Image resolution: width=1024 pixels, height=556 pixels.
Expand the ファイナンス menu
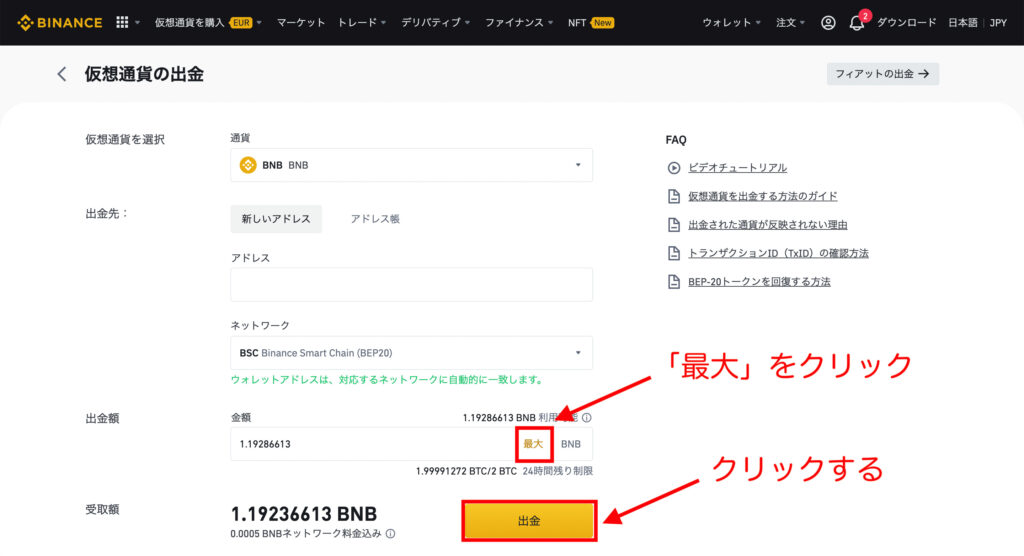[519, 23]
